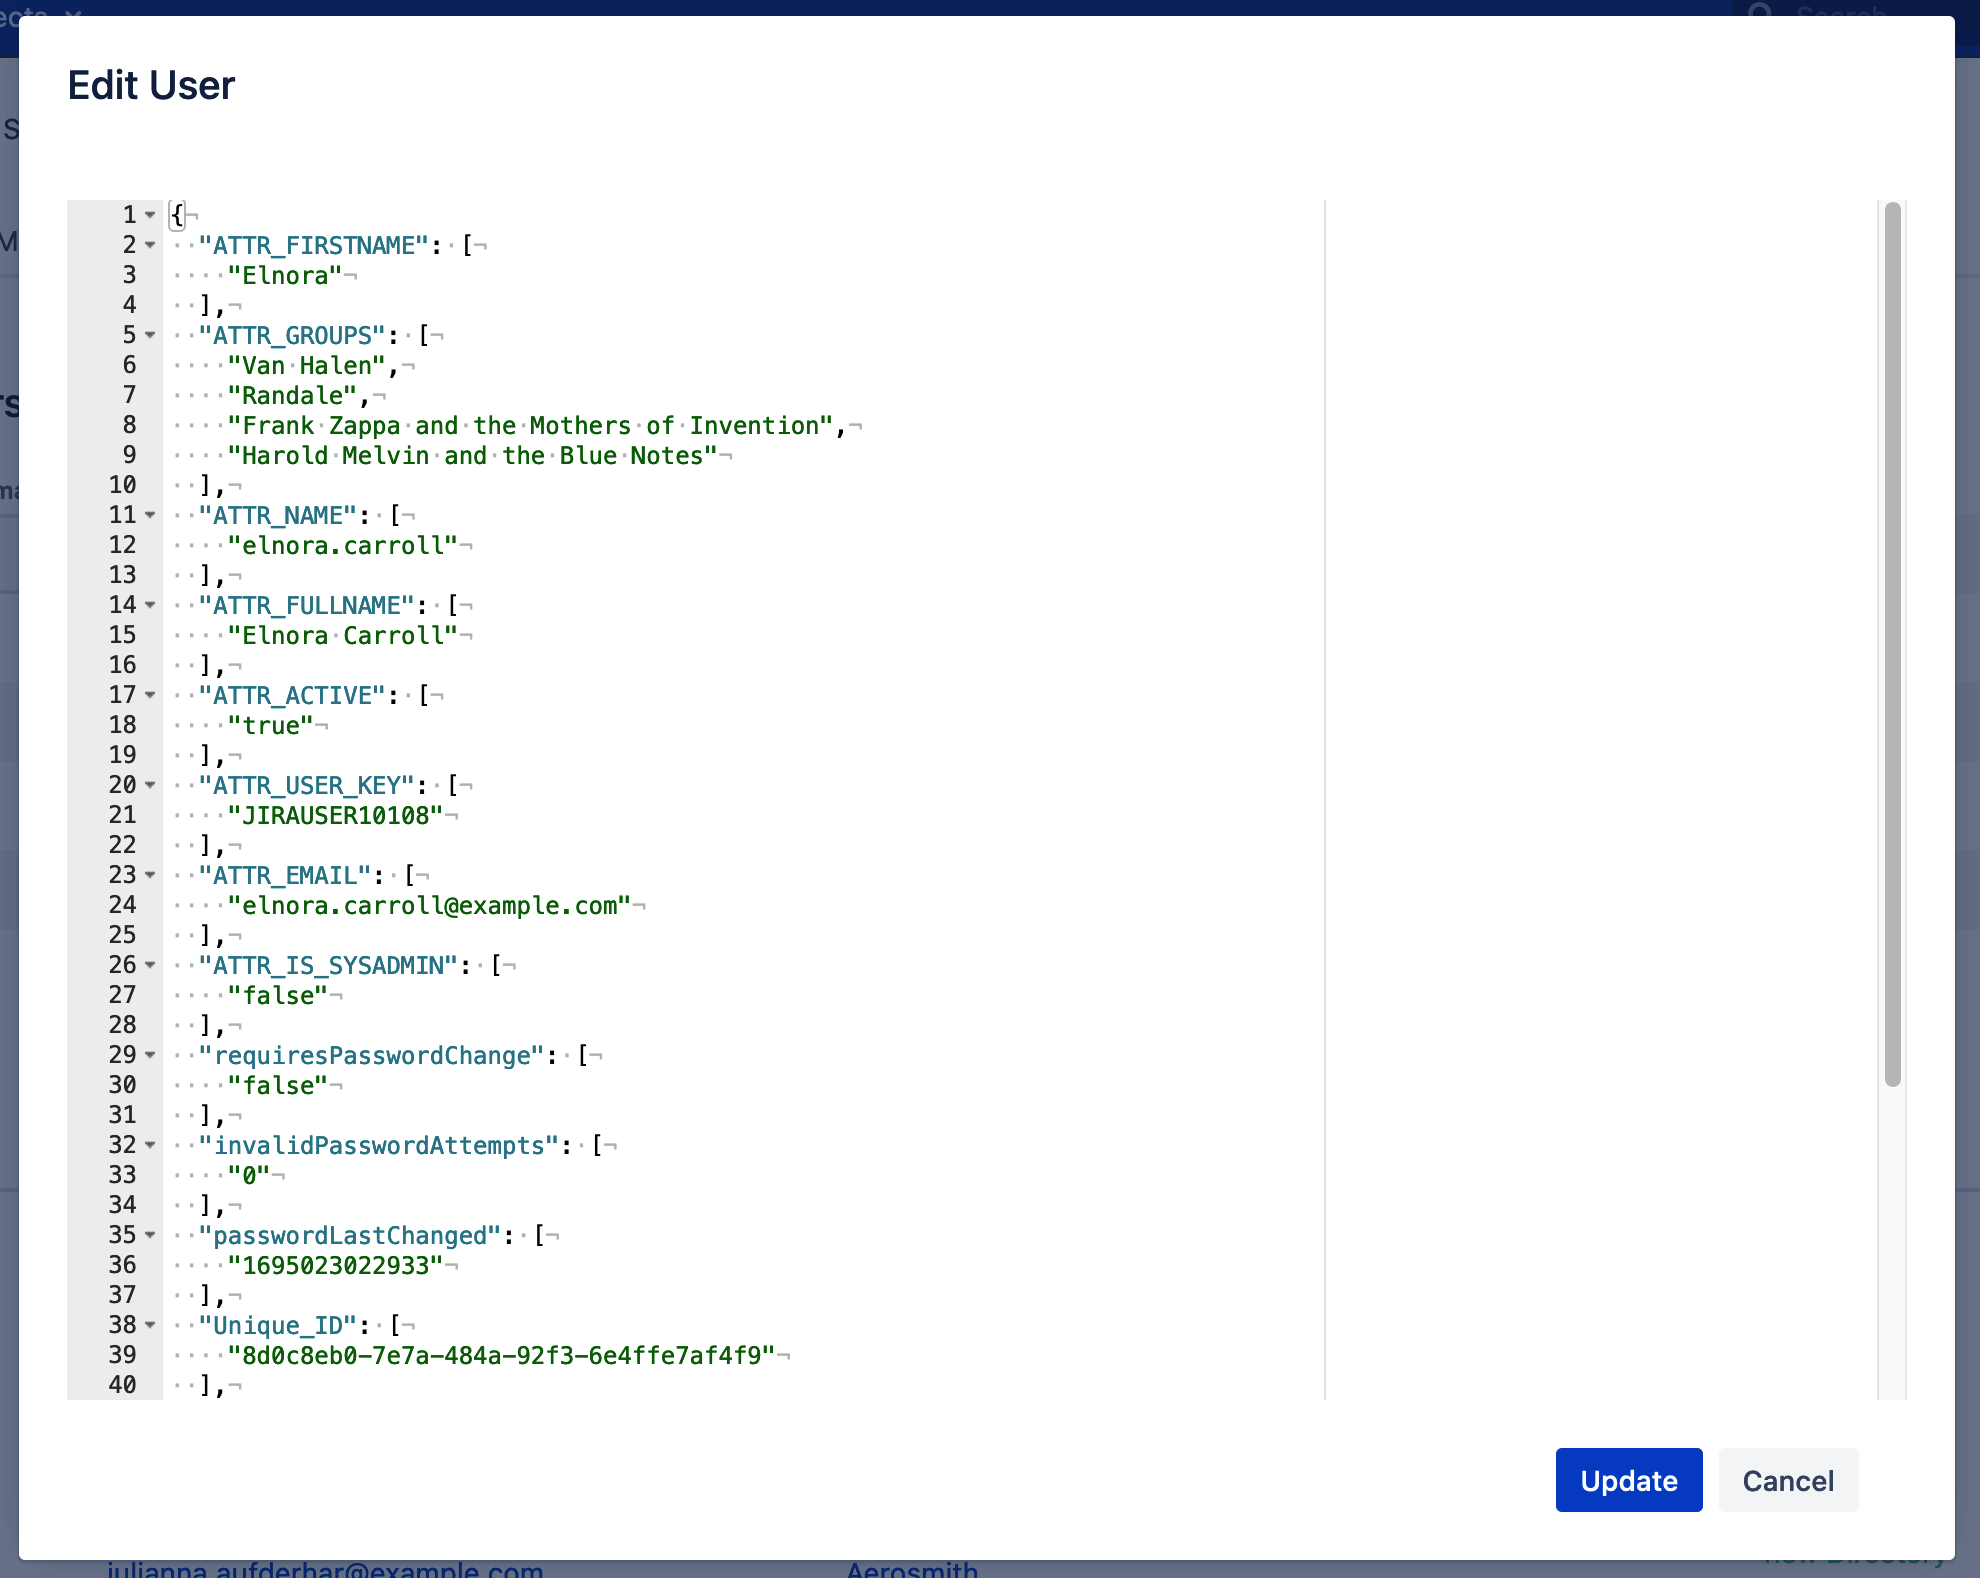Place cursor in "Van Halen" group entry
The image size is (1980, 1578).
coord(306,366)
